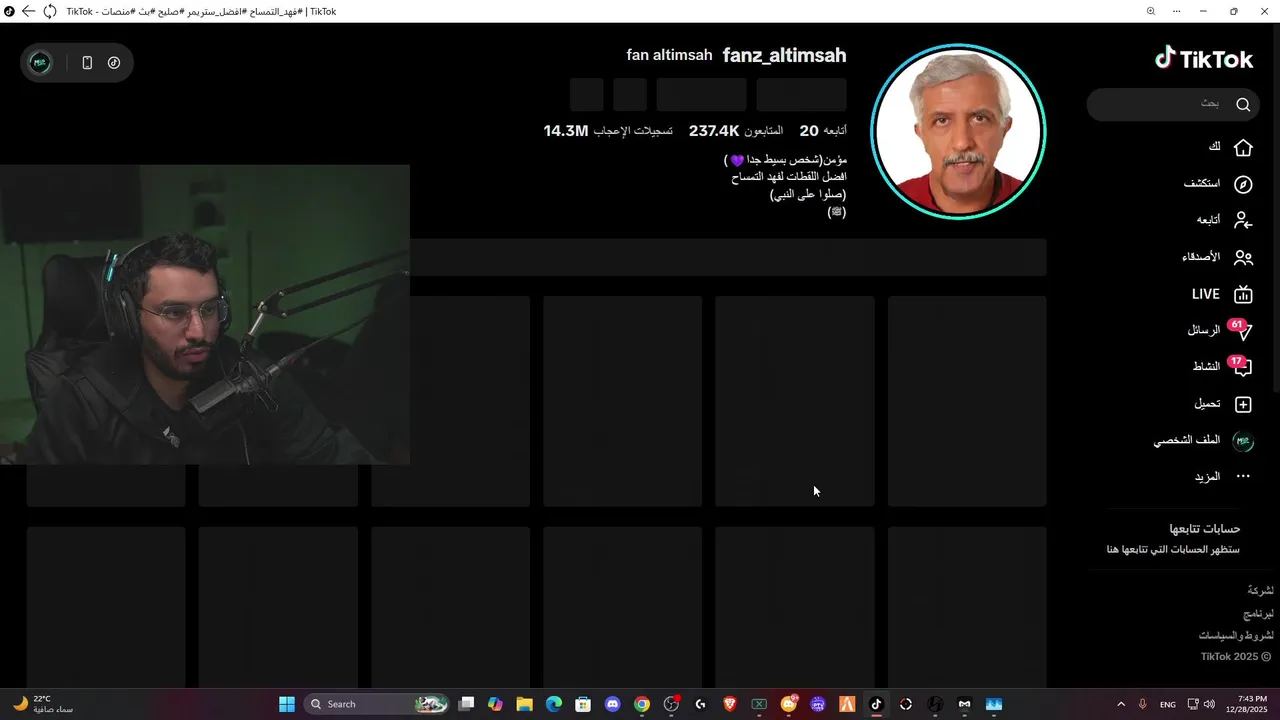Open the For You home icon
The width and height of the screenshot is (1280, 720).
pos(1243,148)
